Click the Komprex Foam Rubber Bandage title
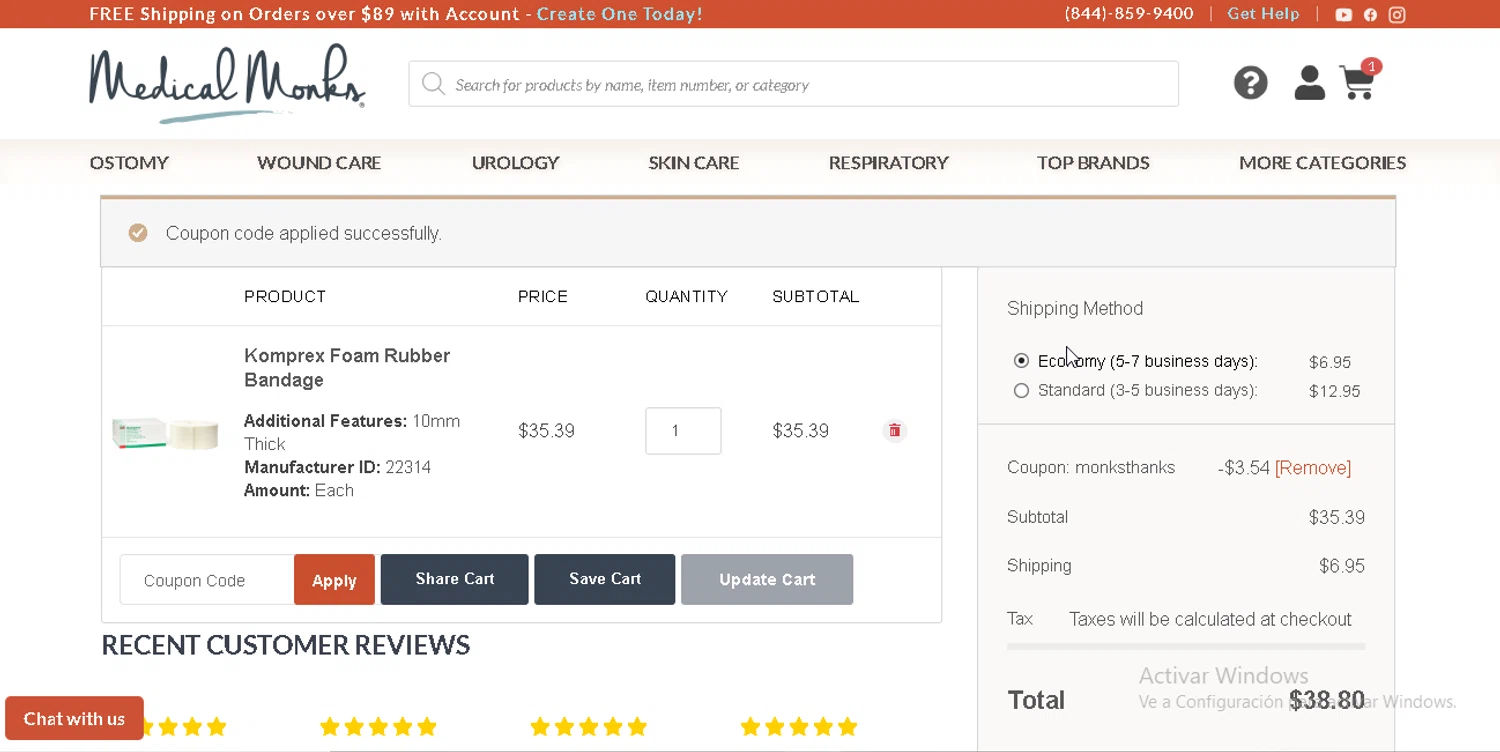Viewport: 1500px width, 752px height. pos(347,368)
